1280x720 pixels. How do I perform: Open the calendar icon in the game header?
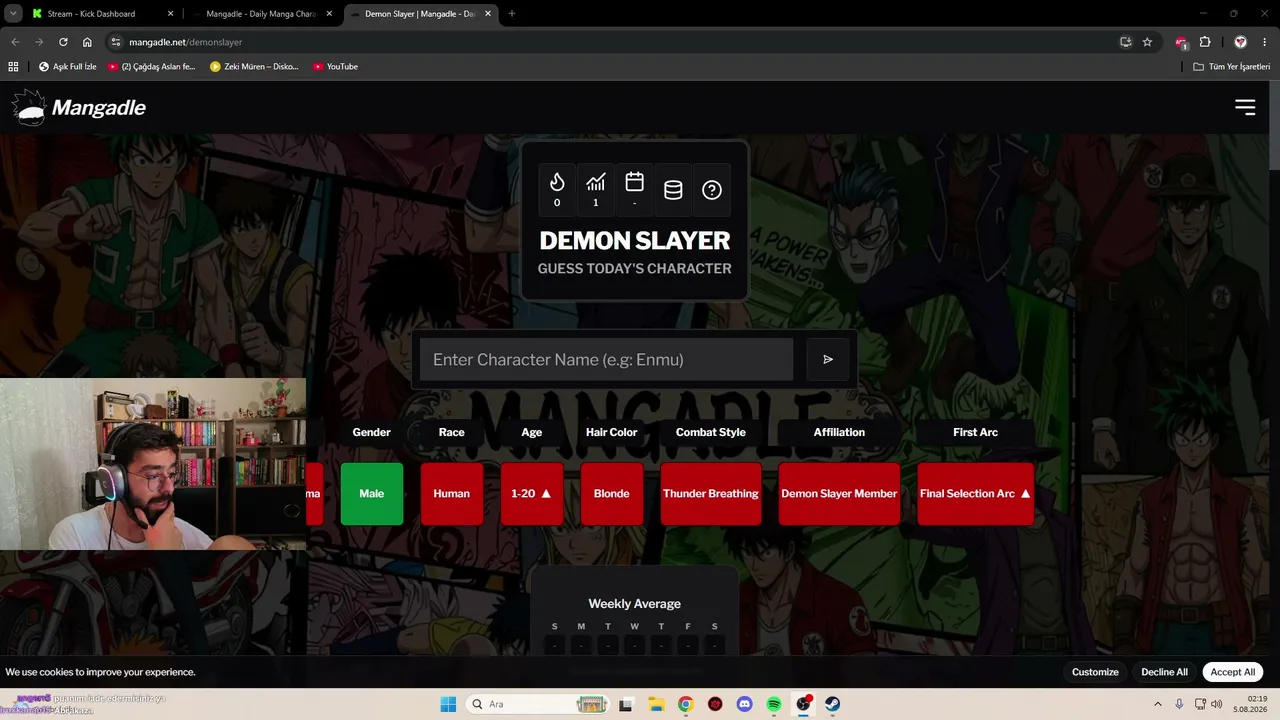[x=634, y=188]
